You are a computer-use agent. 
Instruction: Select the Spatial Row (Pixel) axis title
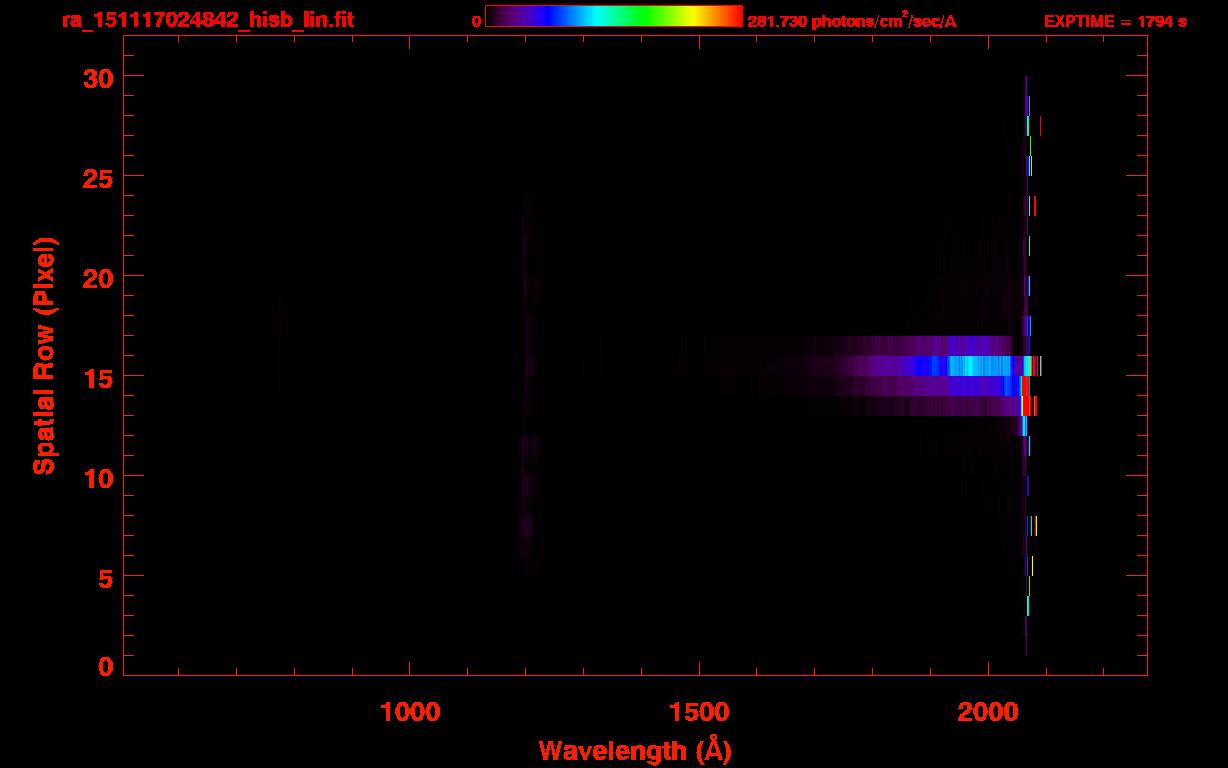click(44, 356)
